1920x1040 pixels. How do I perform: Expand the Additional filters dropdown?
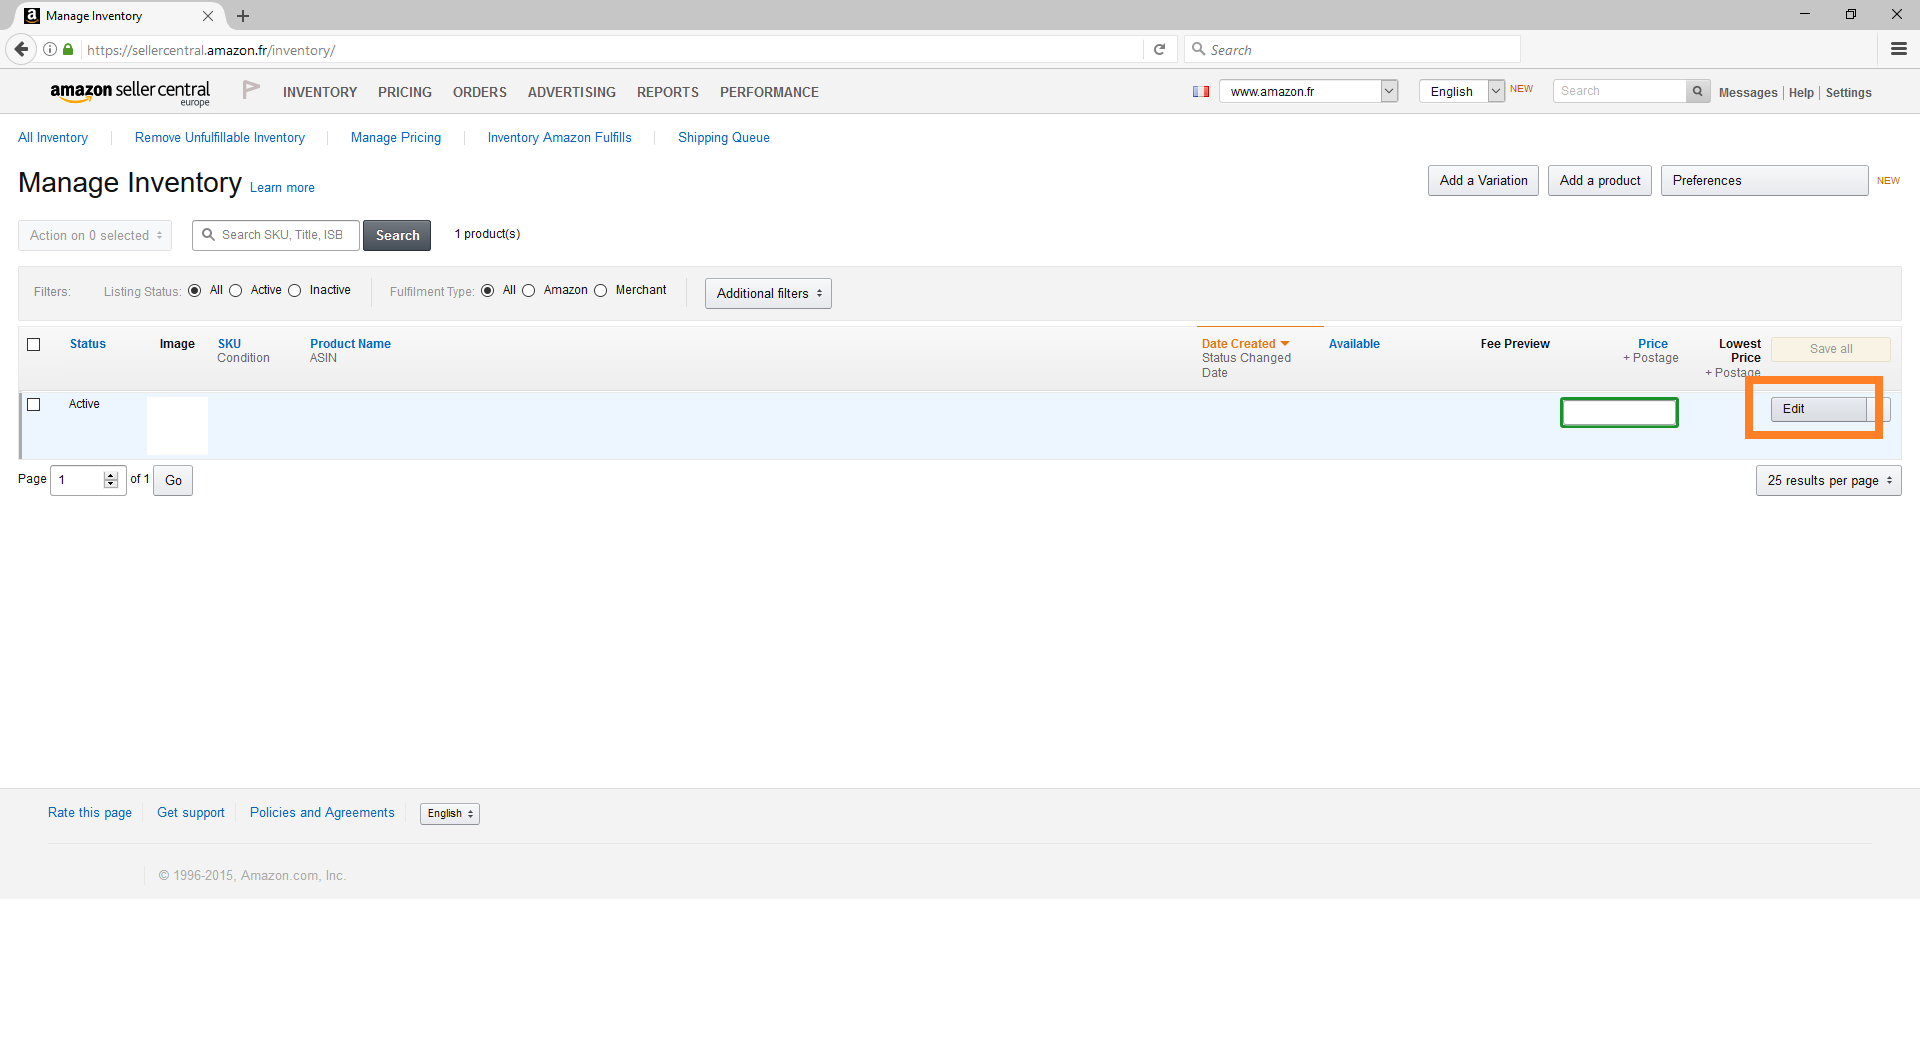coord(768,293)
